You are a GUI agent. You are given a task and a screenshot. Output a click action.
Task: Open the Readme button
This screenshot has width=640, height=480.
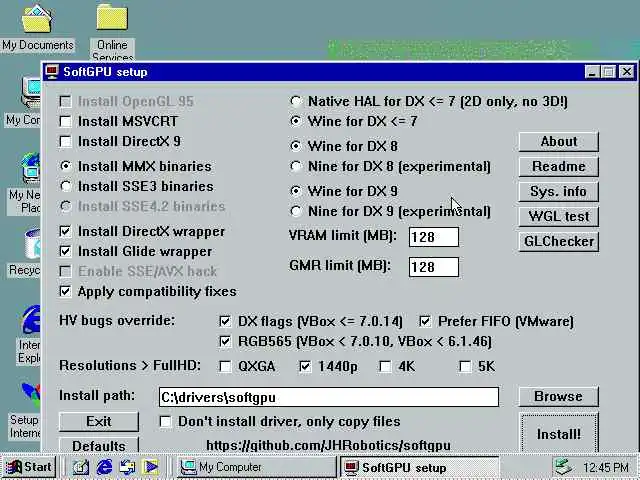(558, 167)
